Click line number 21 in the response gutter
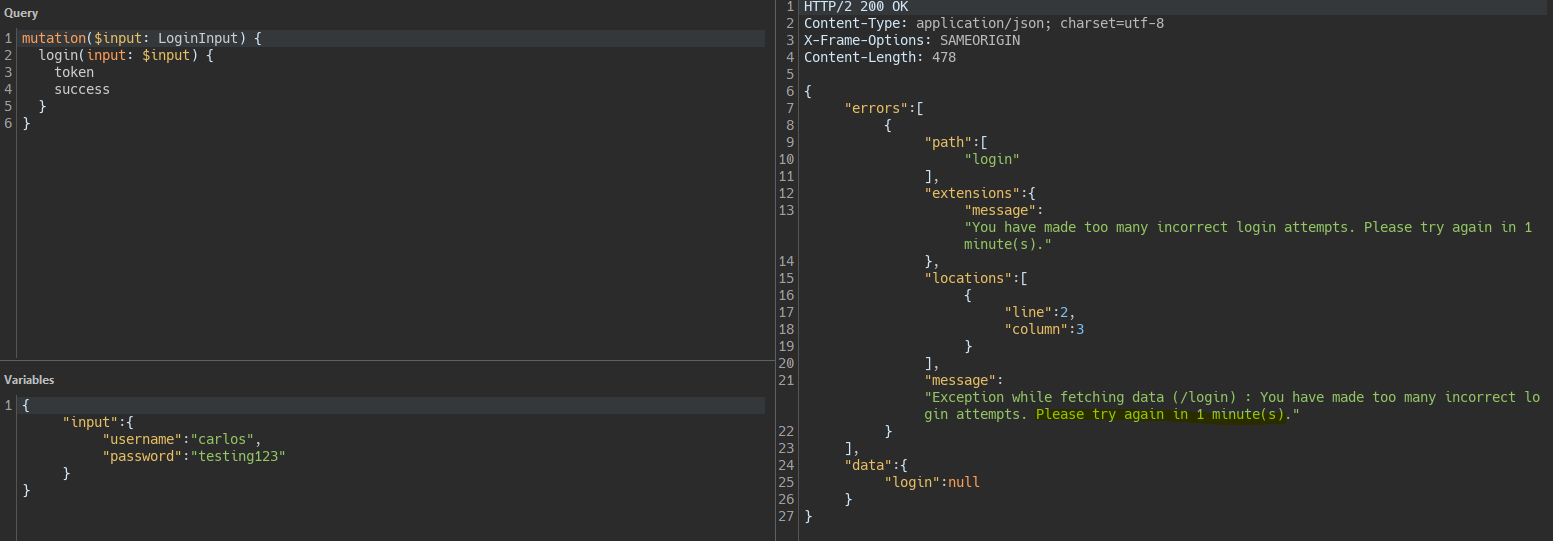This screenshot has width=1553, height=541. click(x=786, y=380)
